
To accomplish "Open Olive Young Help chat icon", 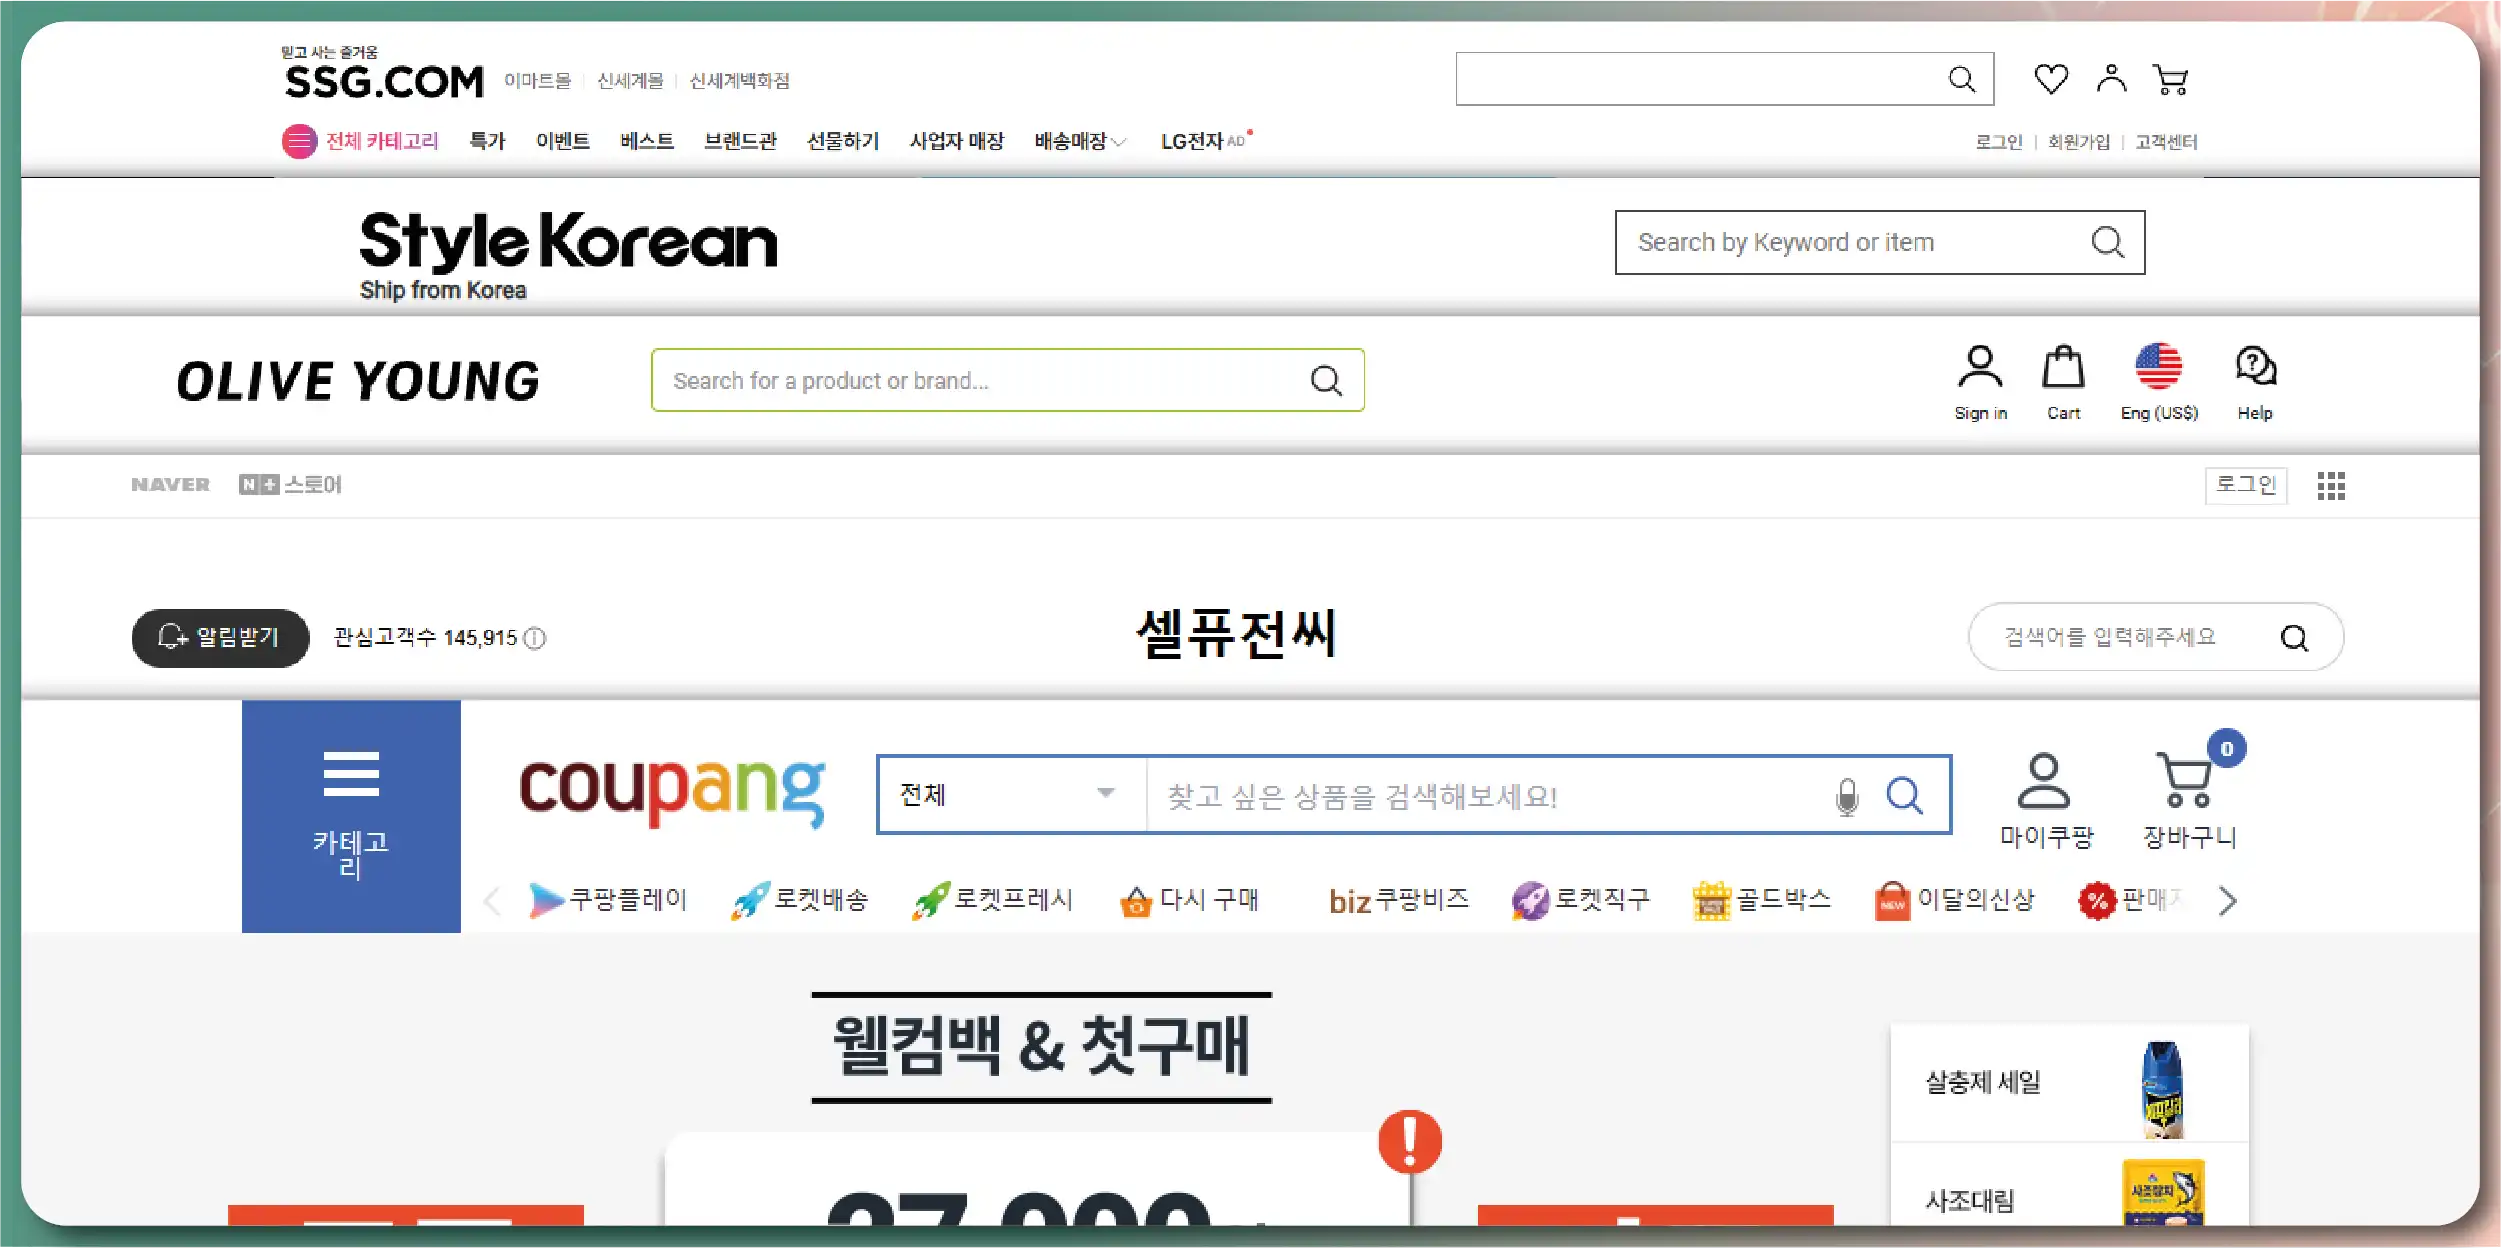I will tap(2255, 368).
